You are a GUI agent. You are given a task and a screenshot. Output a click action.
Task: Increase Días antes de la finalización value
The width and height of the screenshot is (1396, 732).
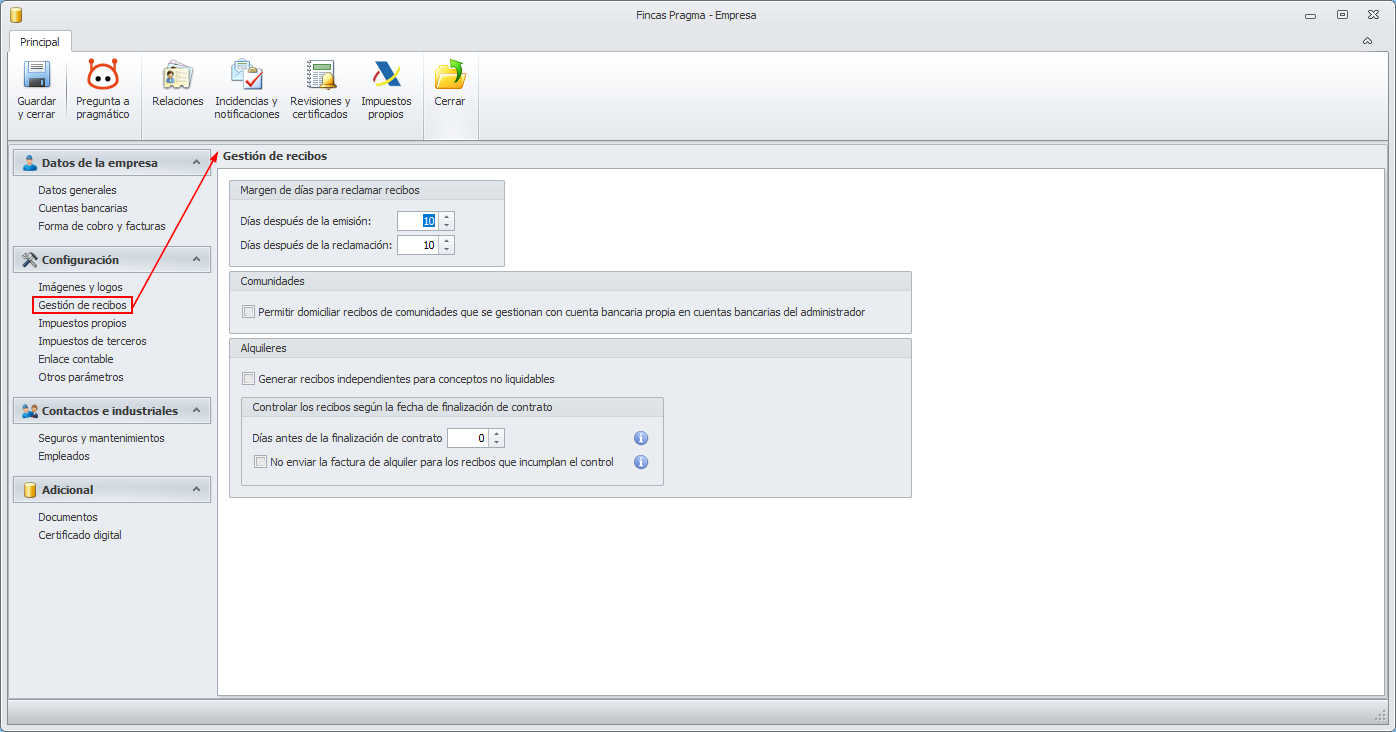tap(497, 434)
